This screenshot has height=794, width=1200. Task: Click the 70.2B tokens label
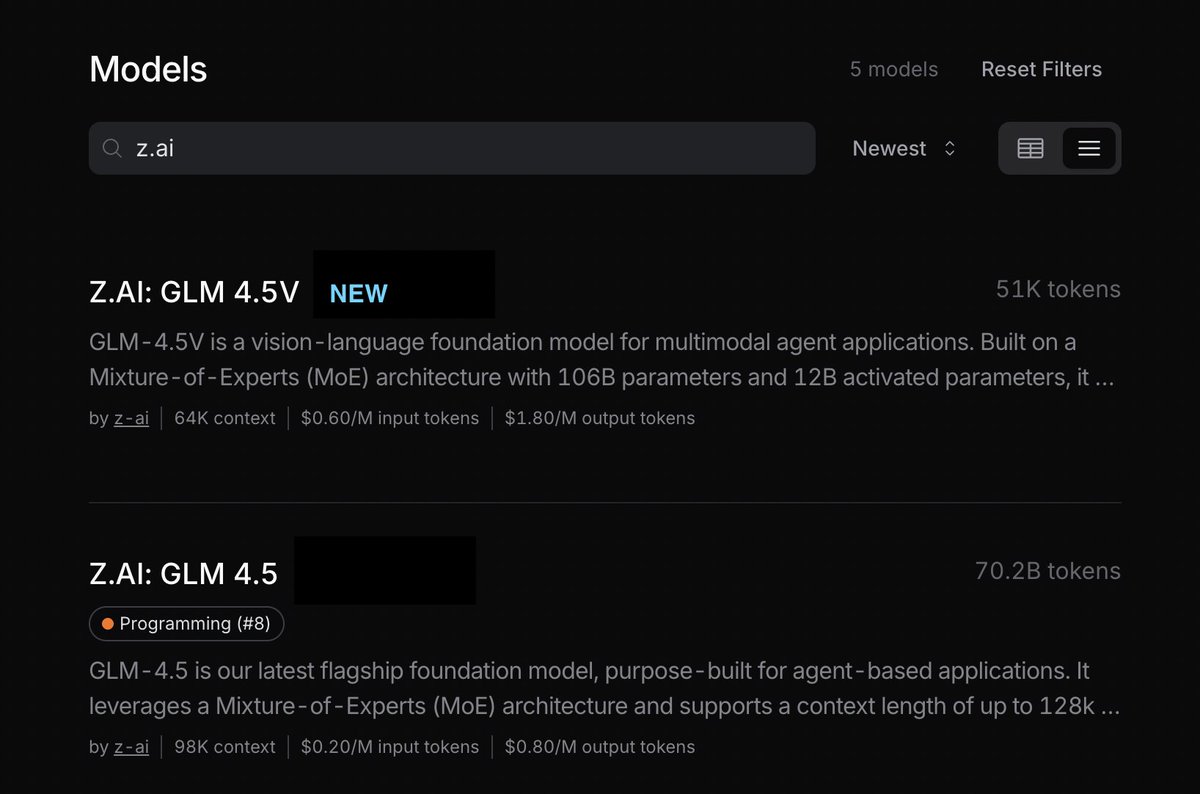click(1048, 571)
